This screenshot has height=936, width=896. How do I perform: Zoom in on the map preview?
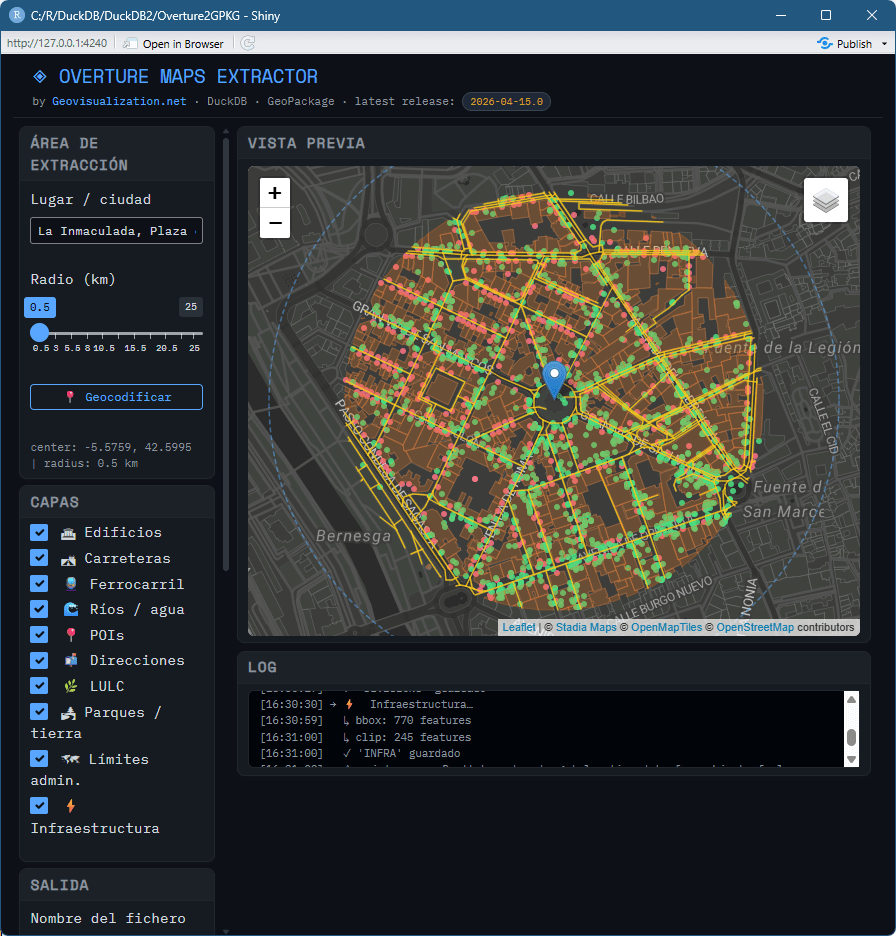pyautogui.click(x=275, y=193)
